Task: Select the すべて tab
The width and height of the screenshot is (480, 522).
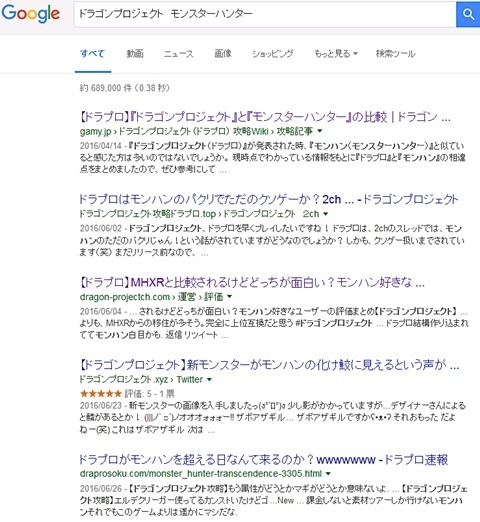Action: click(93, 53)
